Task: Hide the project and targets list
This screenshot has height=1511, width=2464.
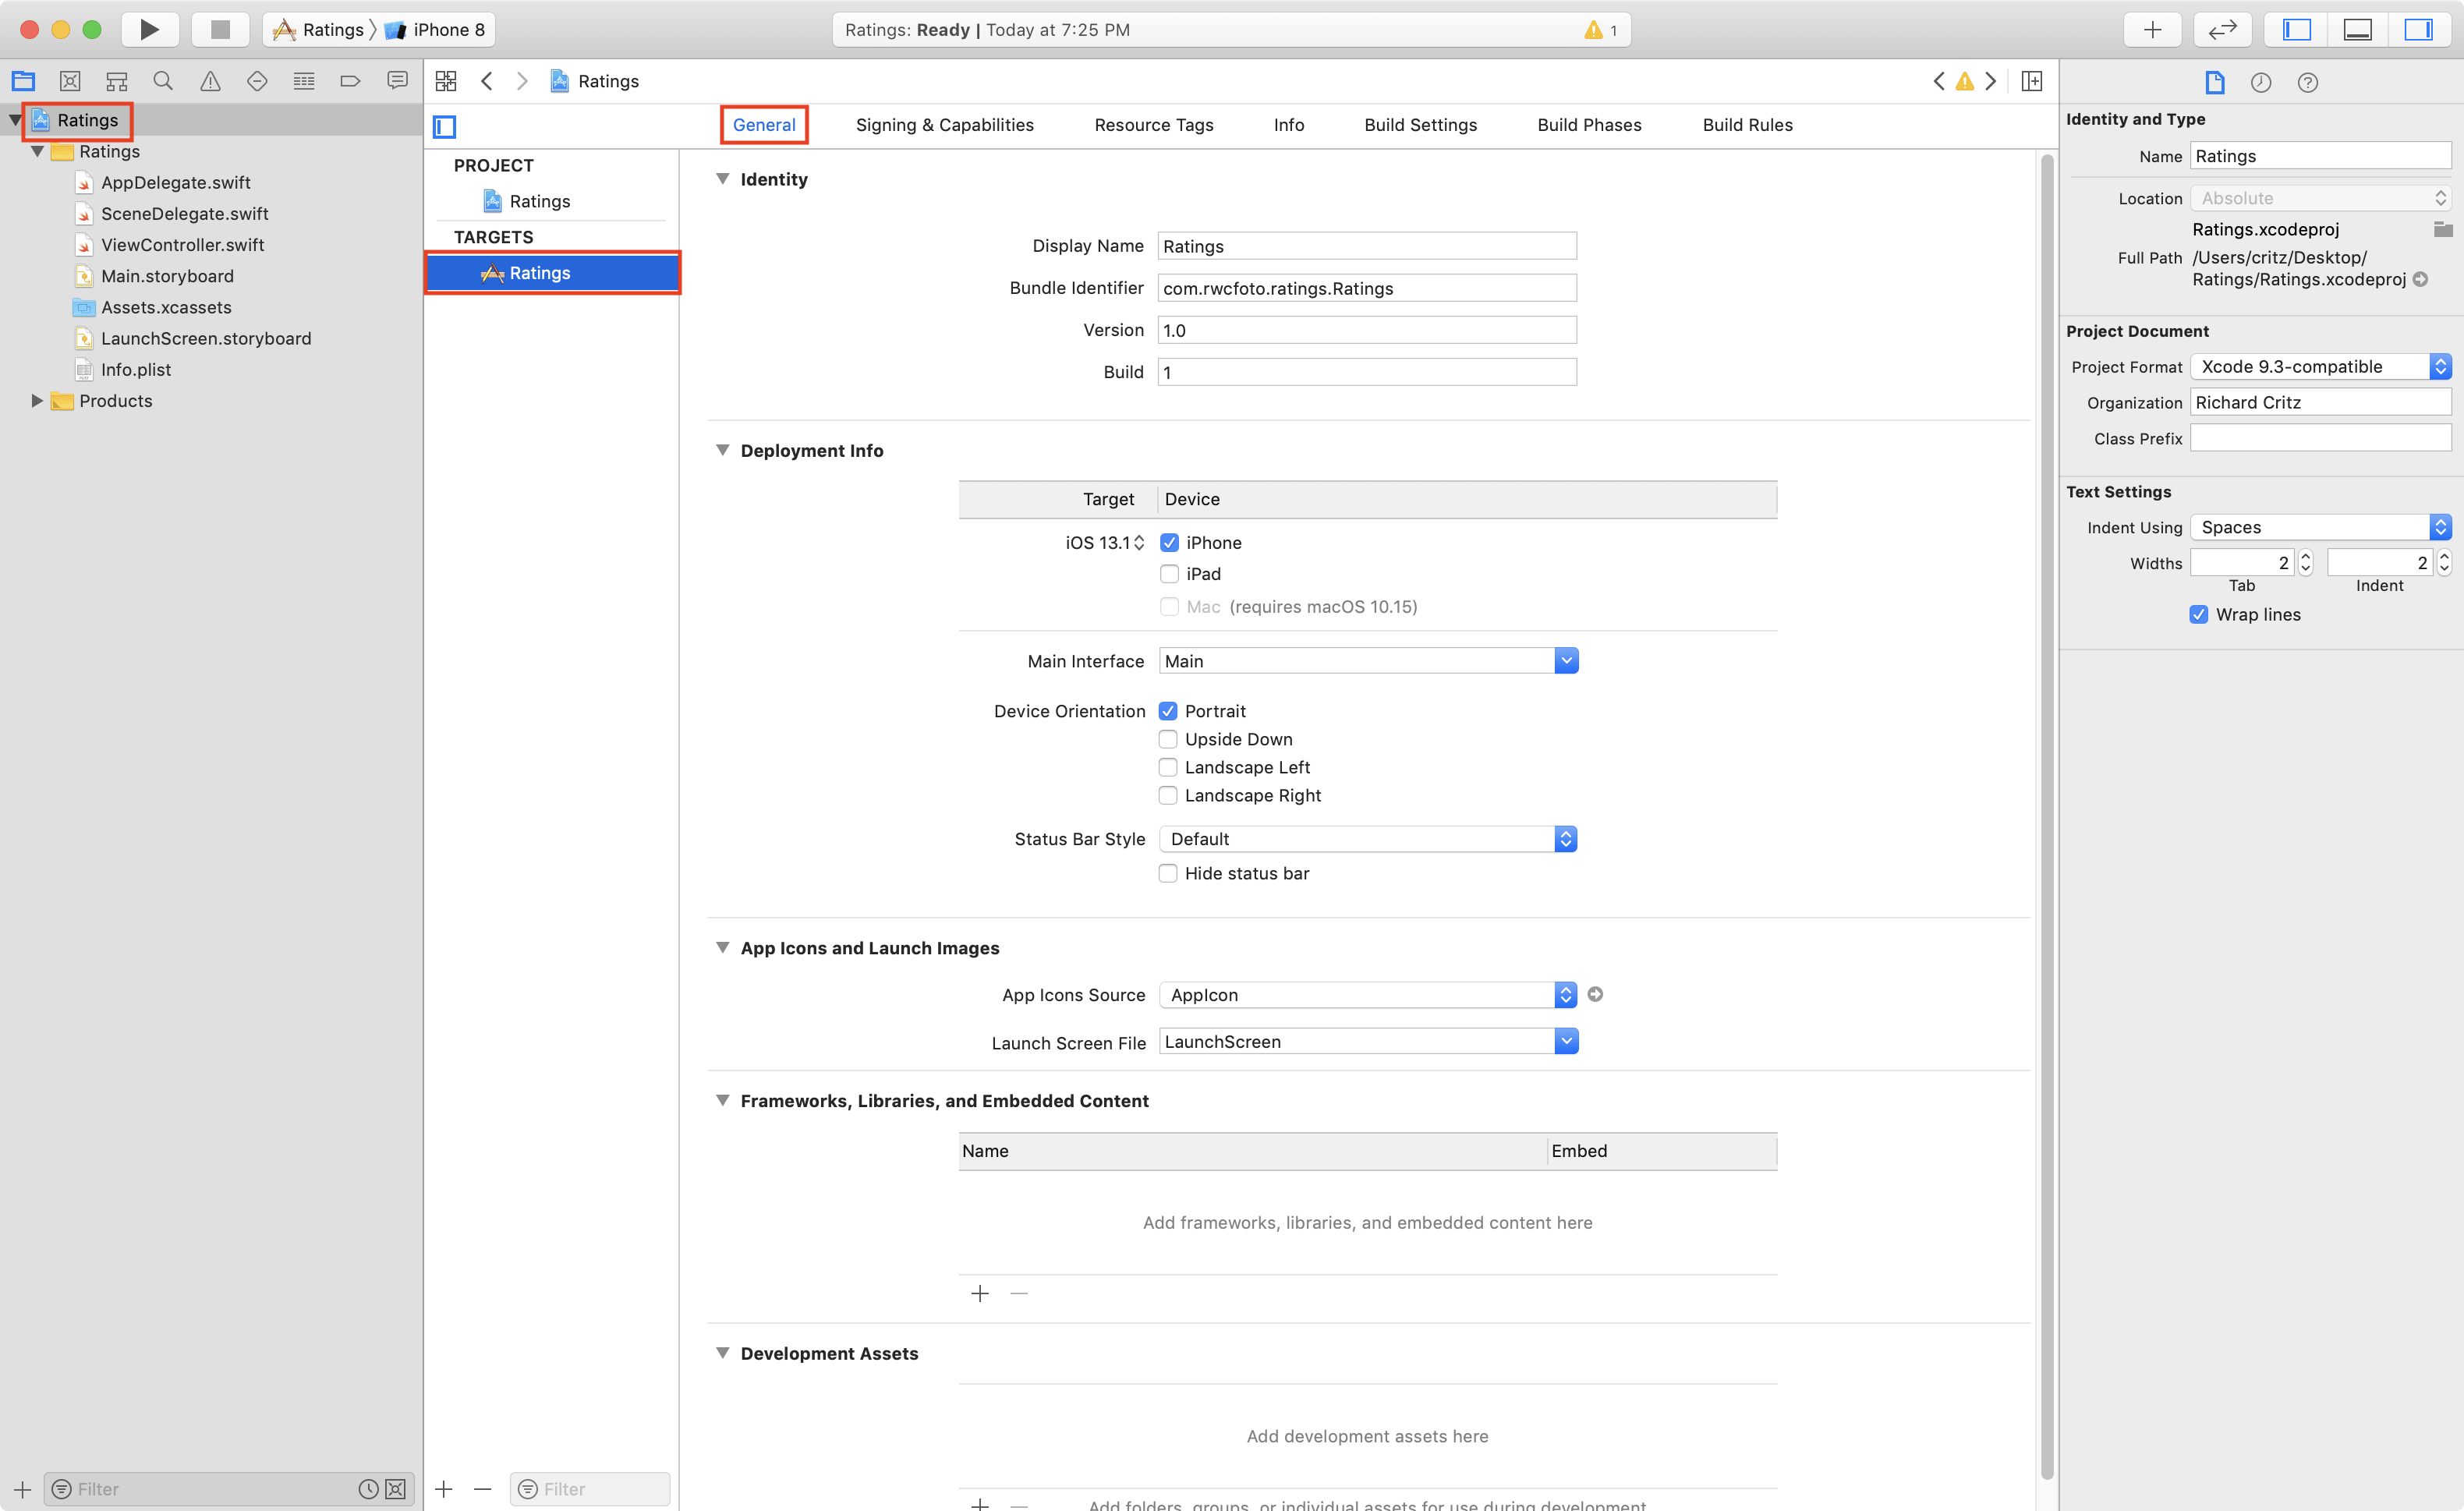Action: coord(445,126)
